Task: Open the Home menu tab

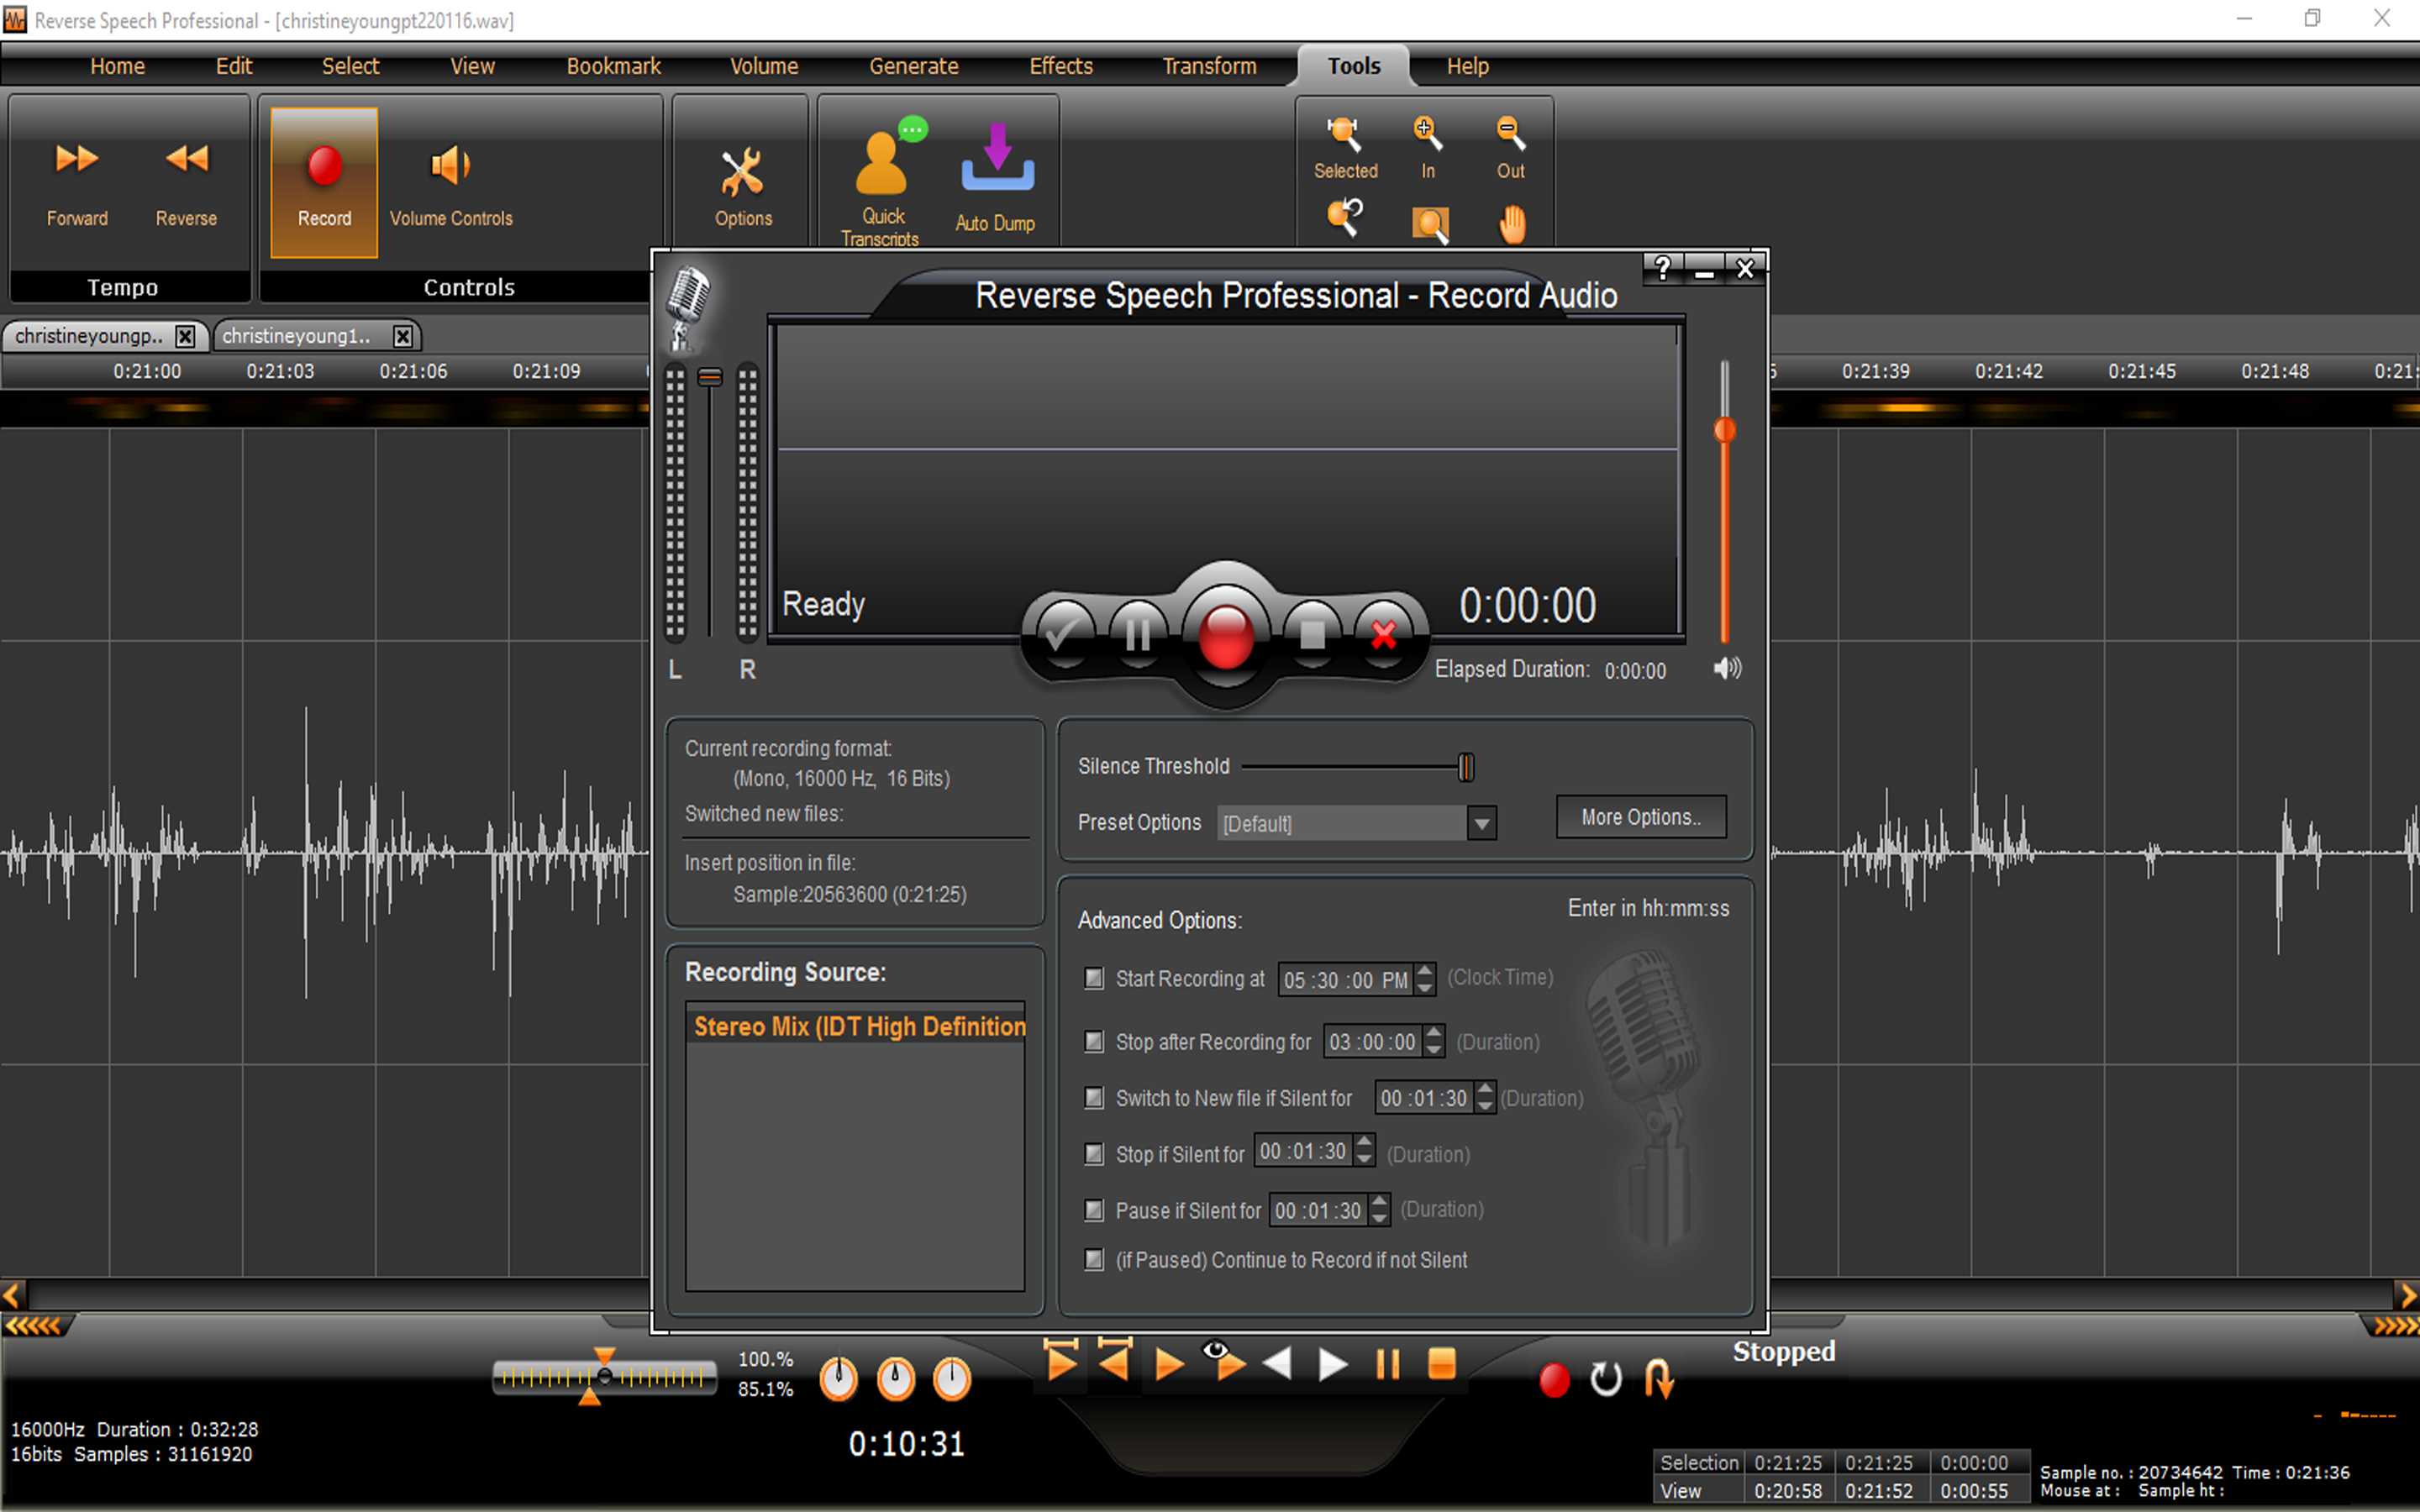Action: 118,66
